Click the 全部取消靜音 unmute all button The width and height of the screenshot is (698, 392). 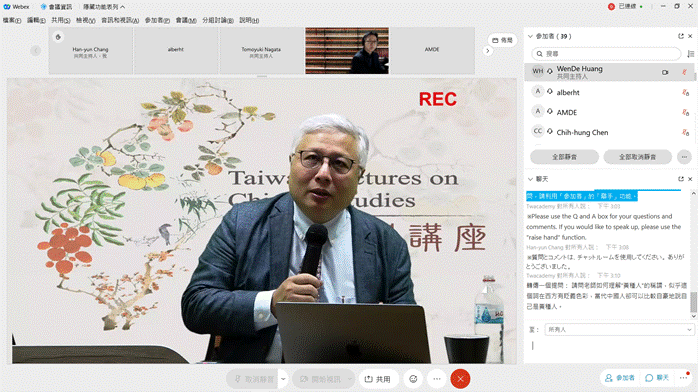pos(637,157)
